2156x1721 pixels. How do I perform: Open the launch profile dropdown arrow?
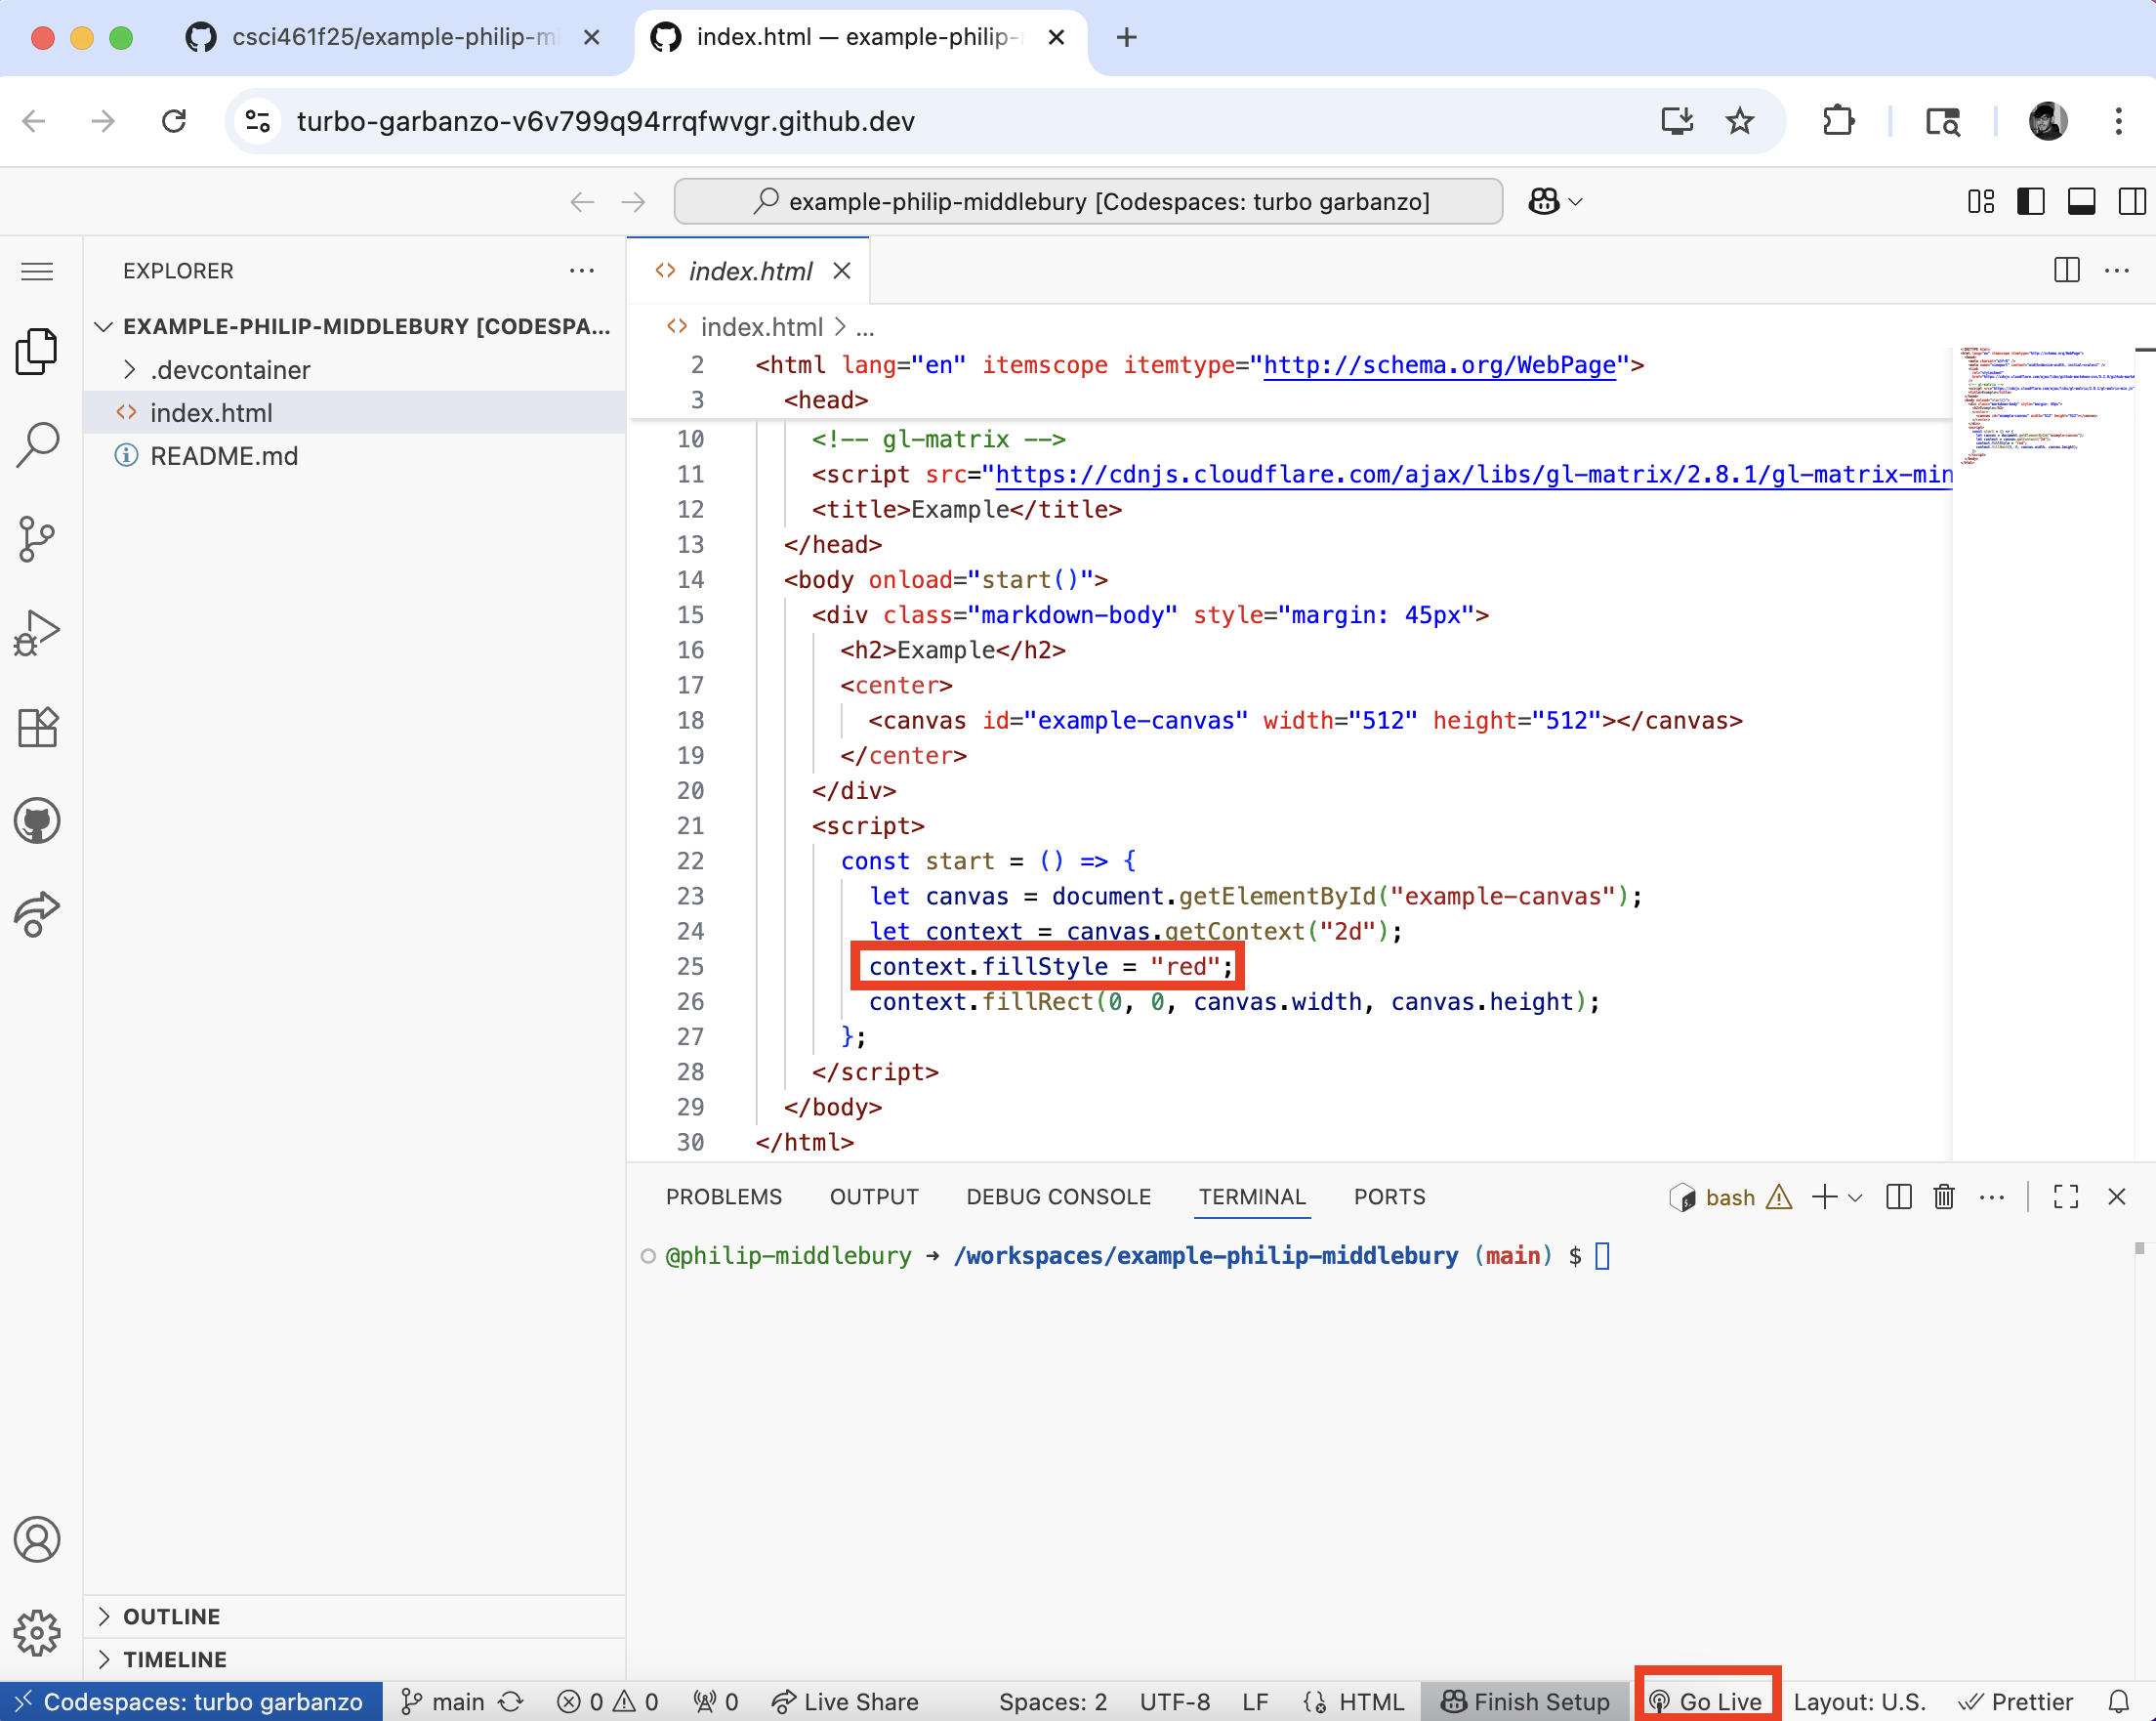1856,1197
